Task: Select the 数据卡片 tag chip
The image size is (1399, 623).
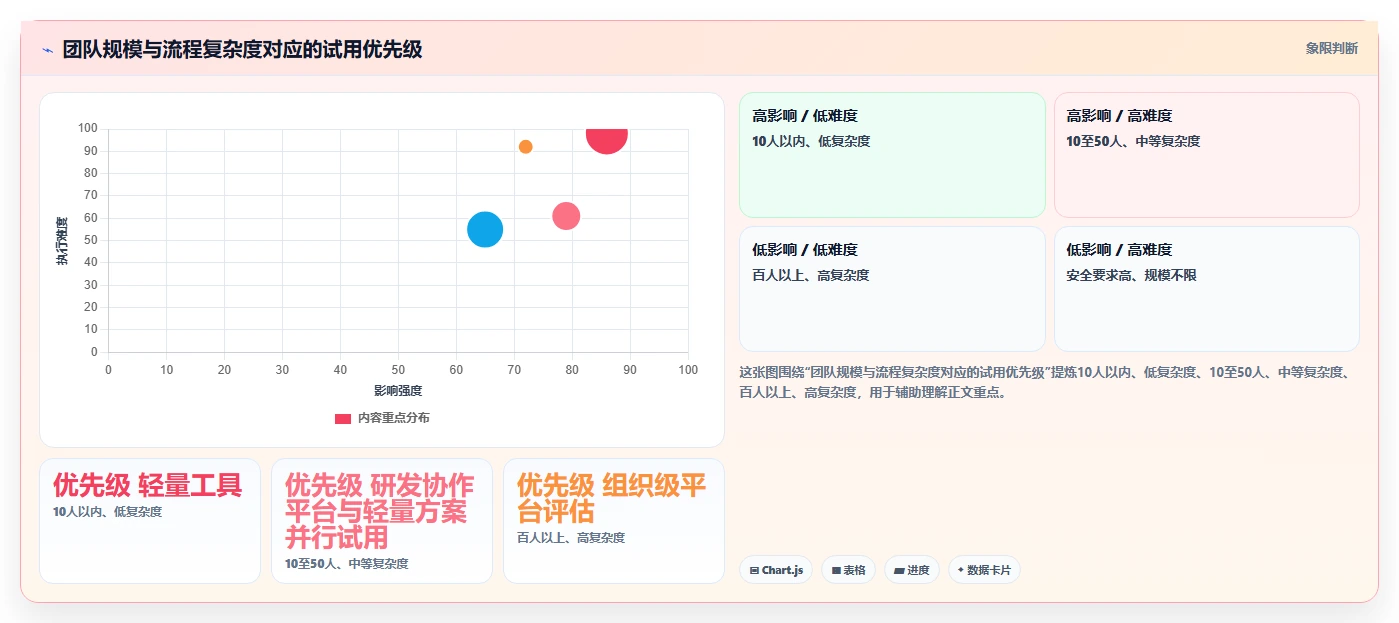Action: [x=984, y=570]
